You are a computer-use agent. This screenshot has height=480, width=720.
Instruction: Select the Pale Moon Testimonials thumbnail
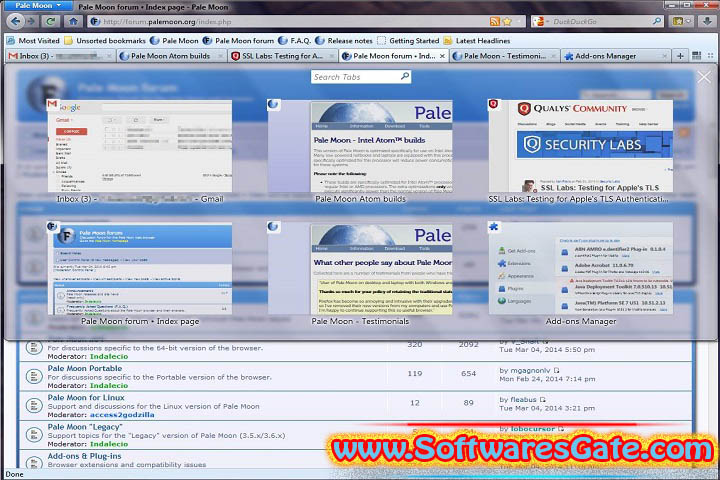point(360,269)
